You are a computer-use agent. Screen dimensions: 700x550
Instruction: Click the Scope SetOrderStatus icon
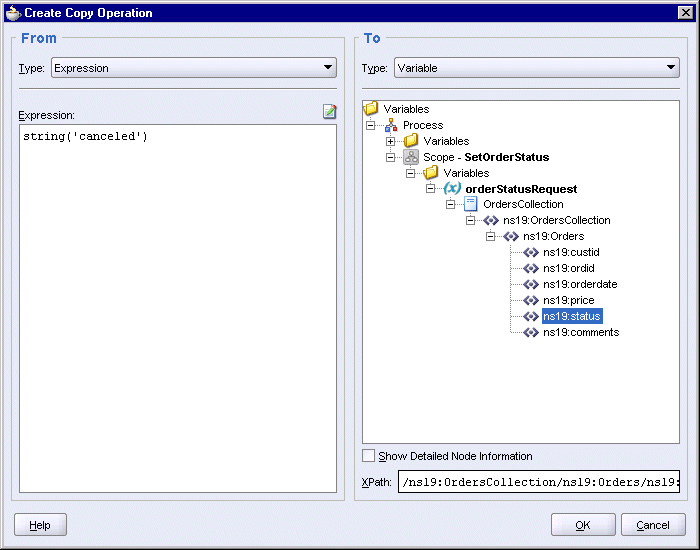point(411,157)
